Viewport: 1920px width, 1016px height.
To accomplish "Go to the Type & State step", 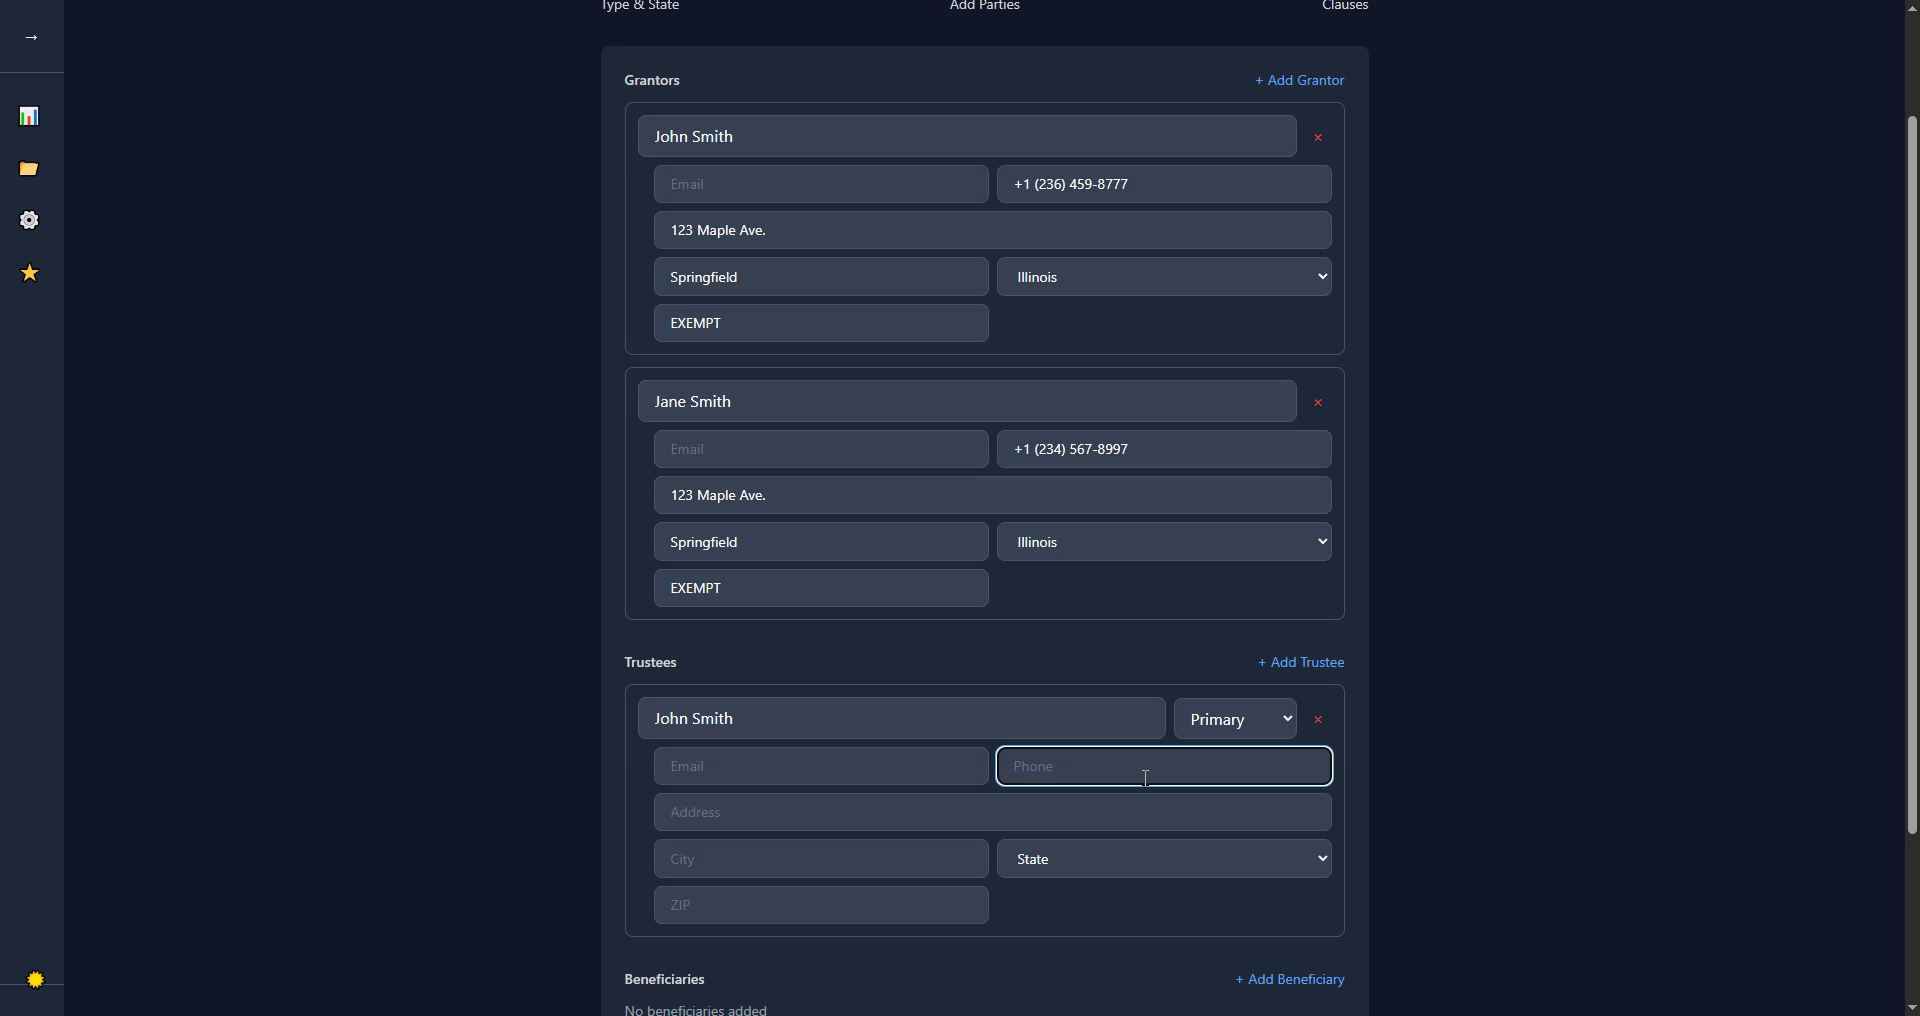I will point(640,5).
